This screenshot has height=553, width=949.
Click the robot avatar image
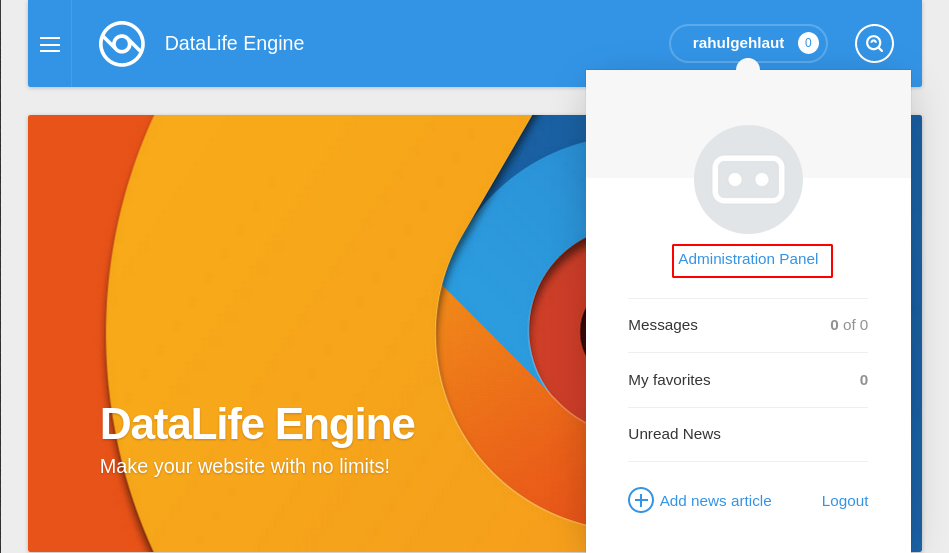pos(748,180)
